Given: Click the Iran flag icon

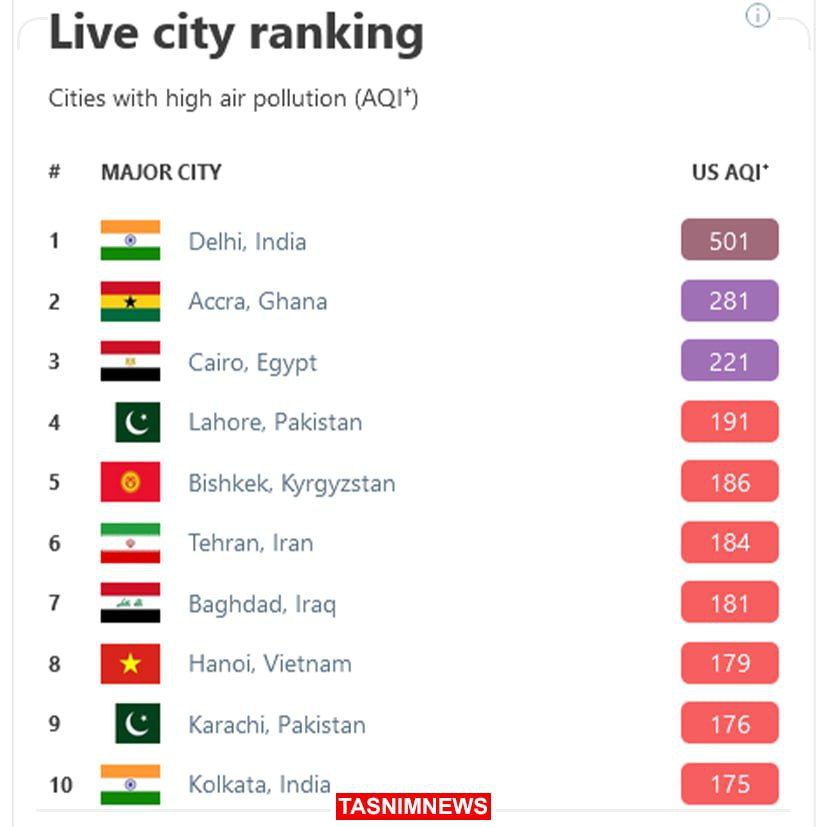Looking at the screenshot, I should pos(130,543).
